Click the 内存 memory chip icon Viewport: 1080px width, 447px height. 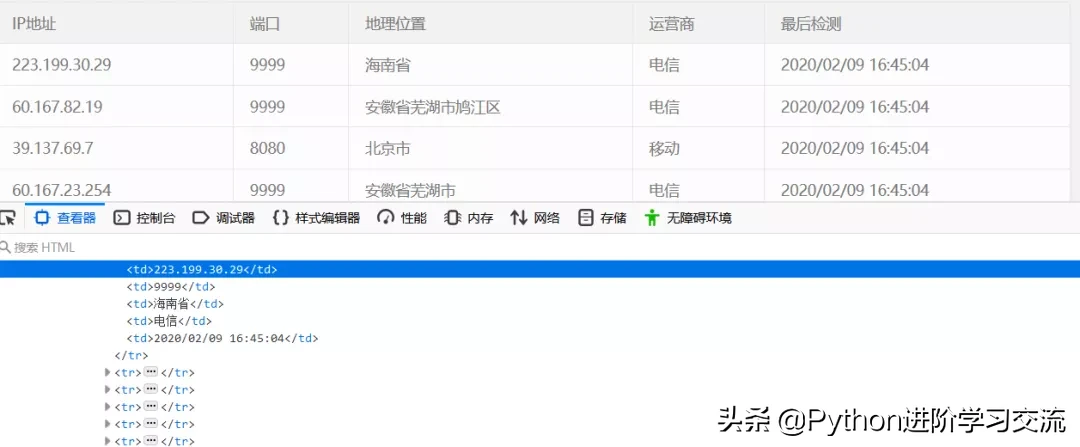coord(453,217)
